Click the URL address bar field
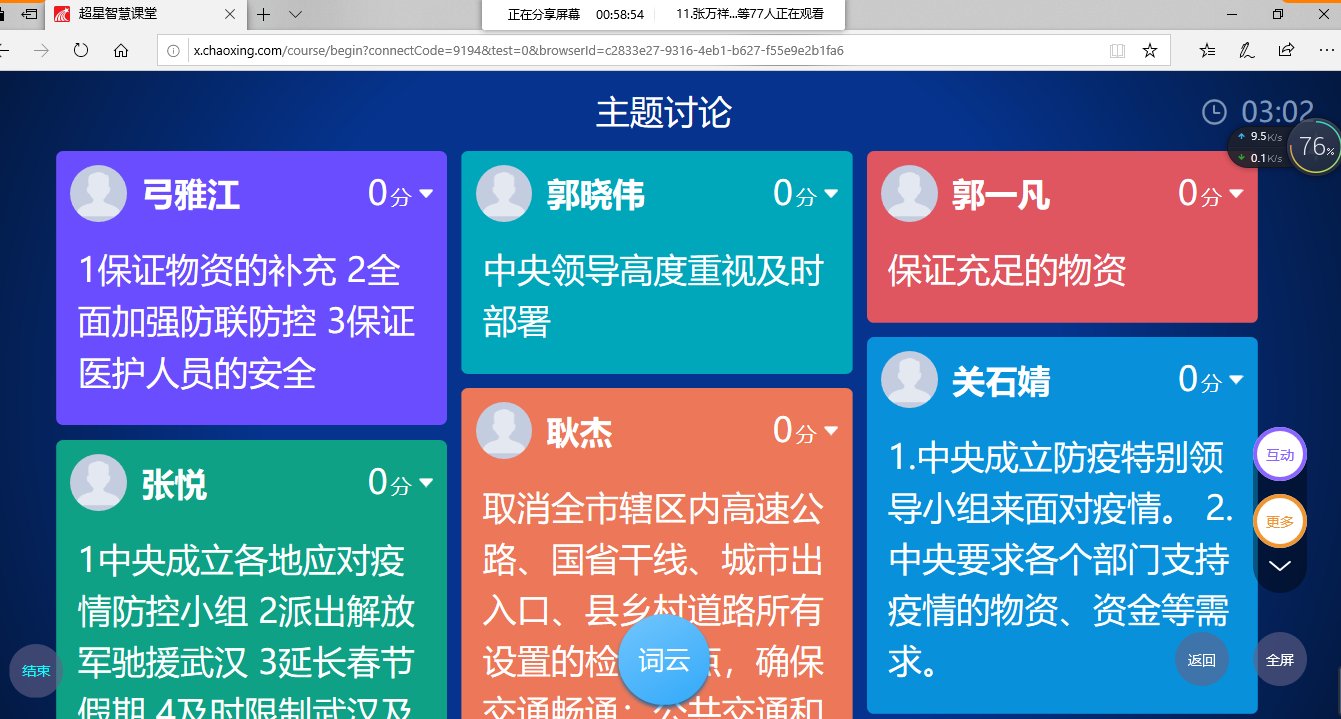The image size is (1341, 719). (x=640, y=50)
